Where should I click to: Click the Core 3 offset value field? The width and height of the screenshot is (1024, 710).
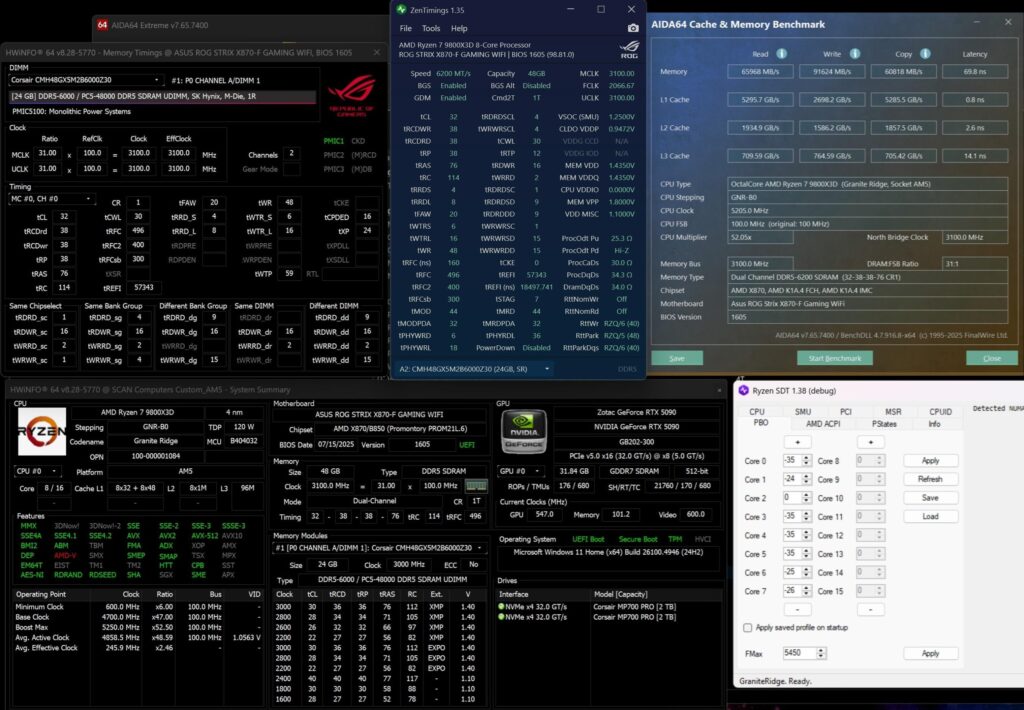pos(792,516)
